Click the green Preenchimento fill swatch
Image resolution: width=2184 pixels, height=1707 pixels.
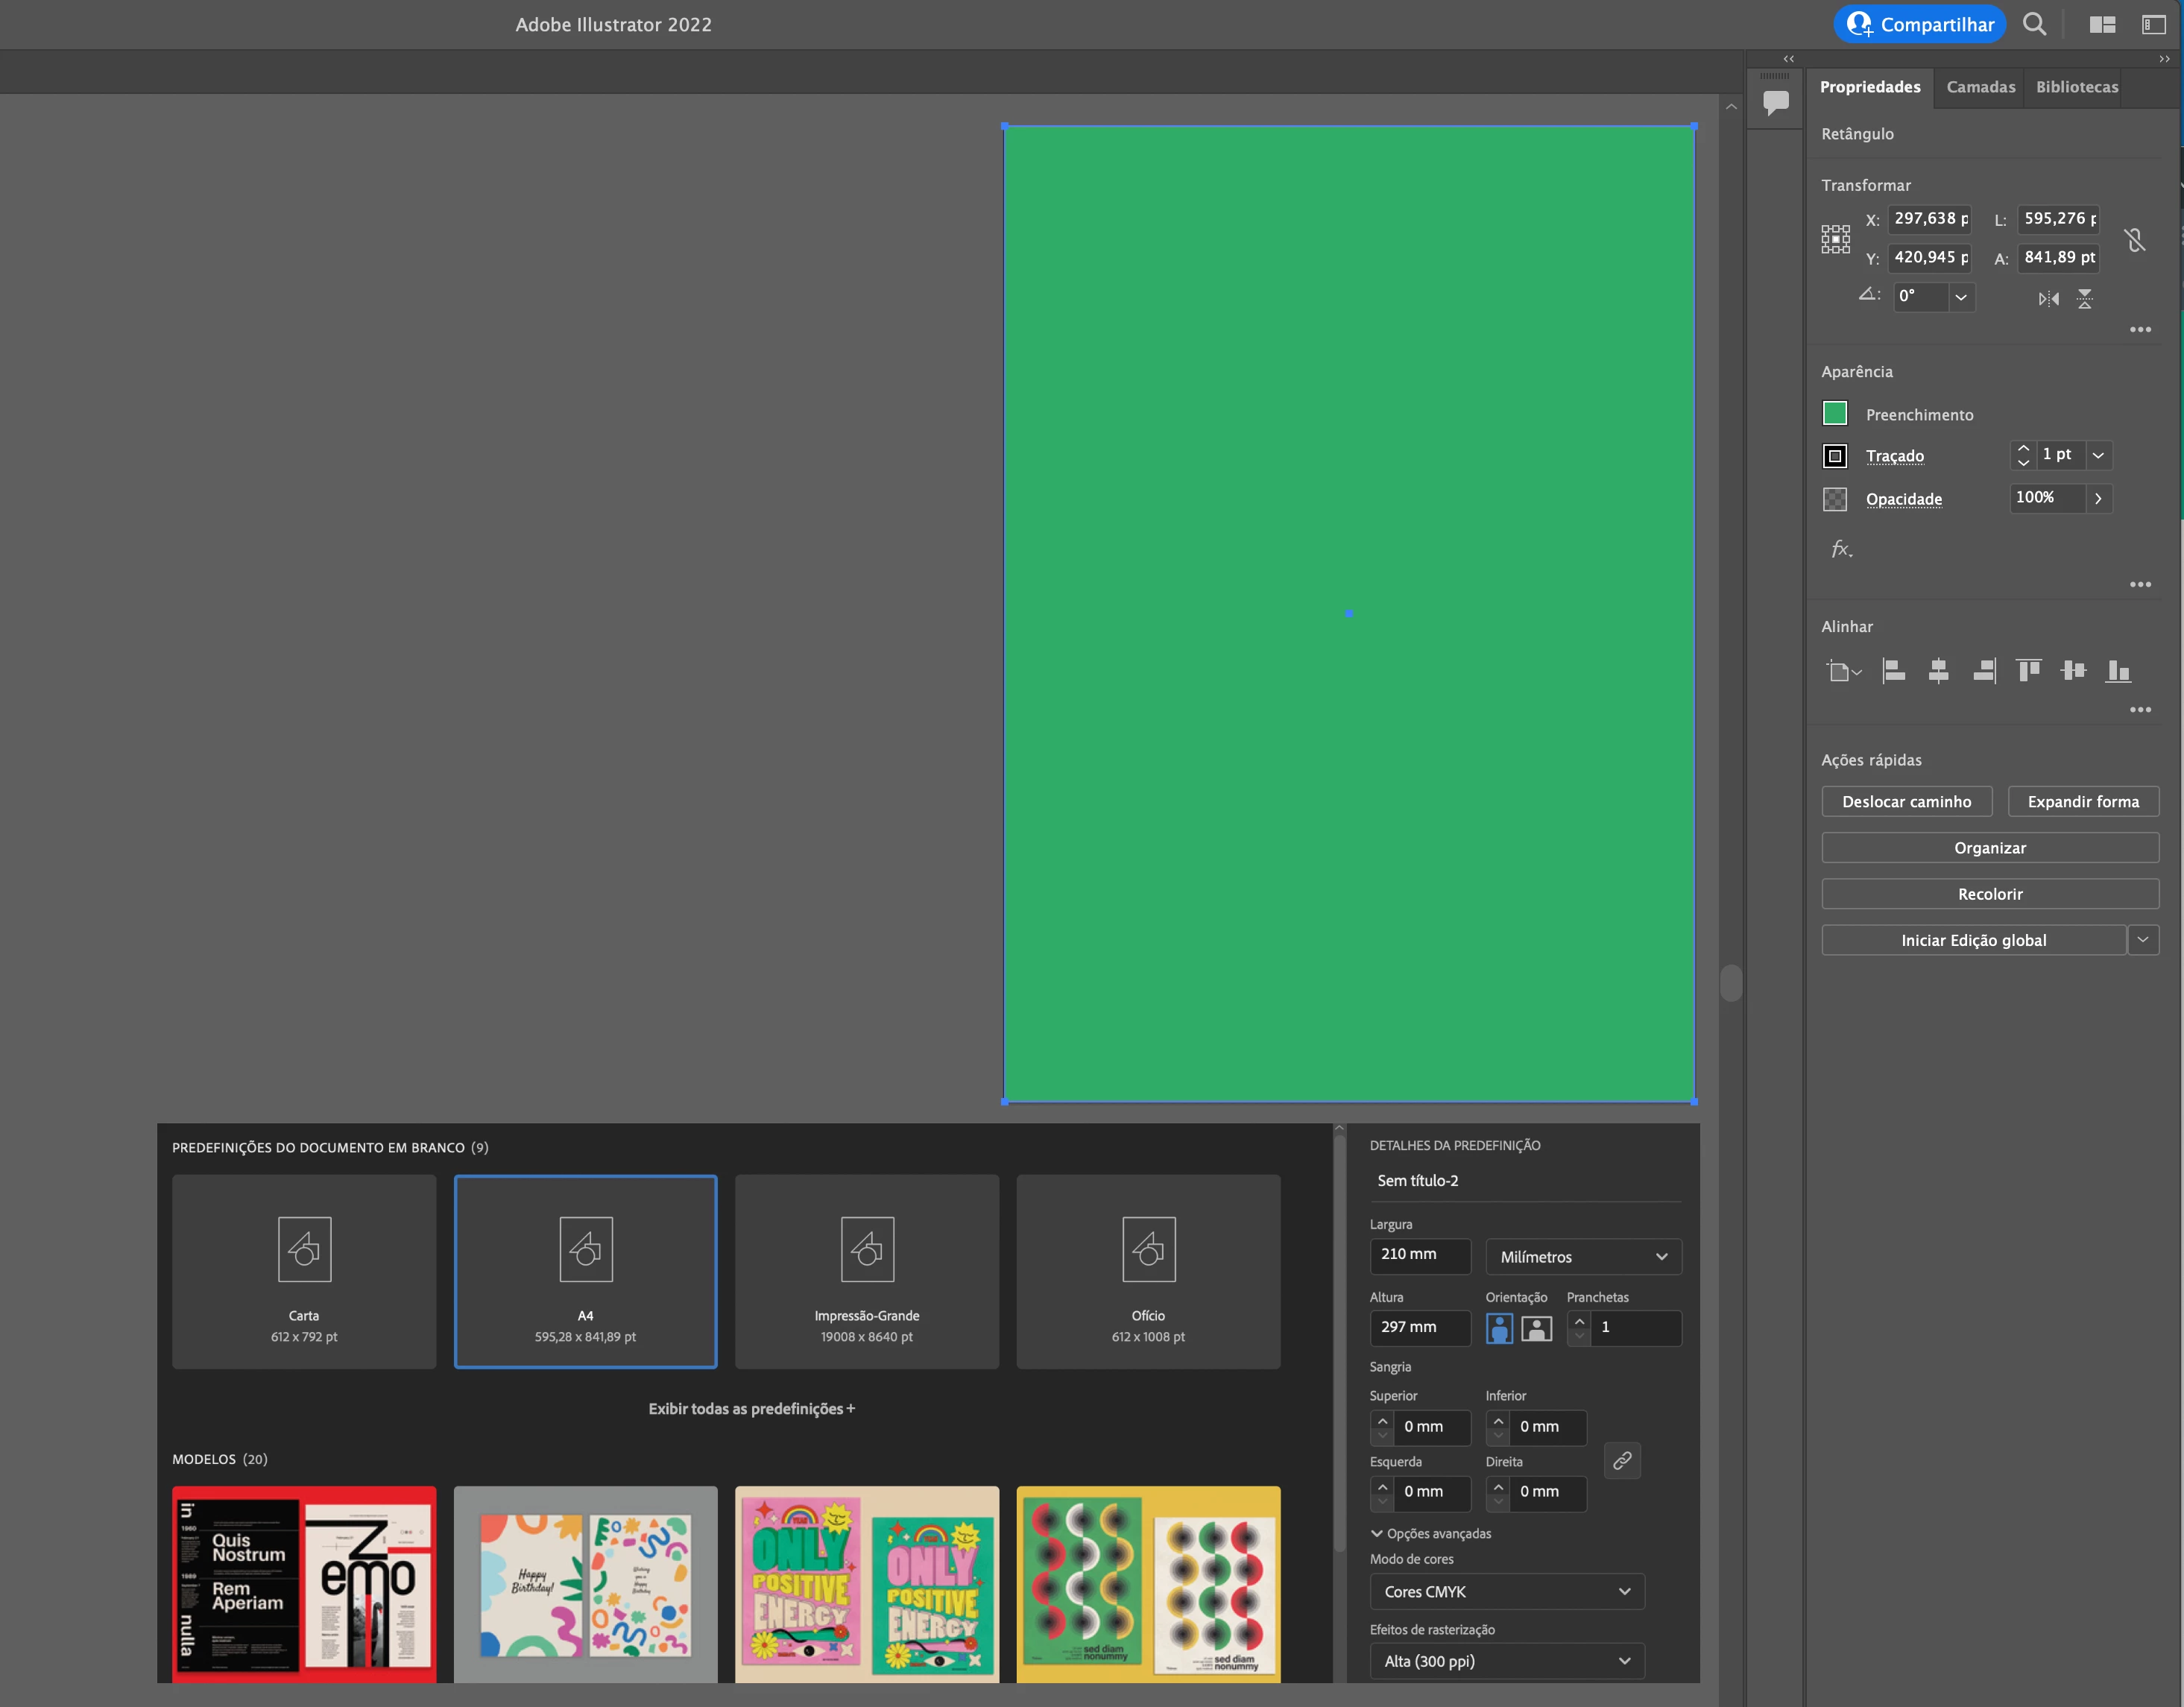1834,414
